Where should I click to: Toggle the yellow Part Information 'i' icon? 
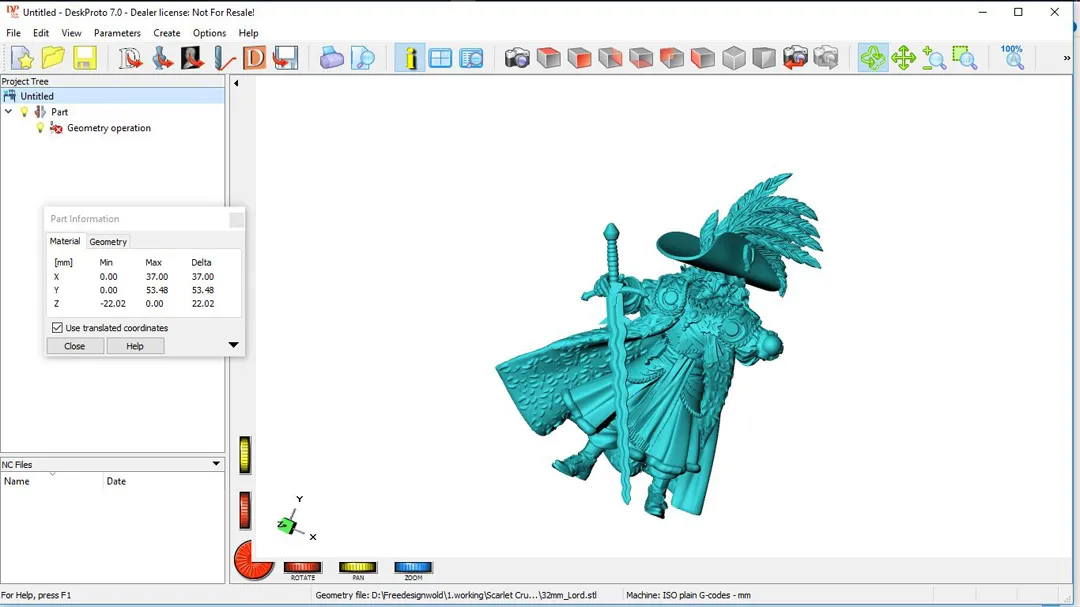(x=410, y=58)
